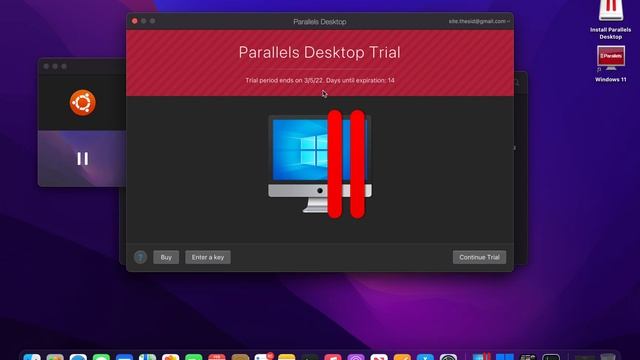Expand the account email dropdown in title bar
Screen dimensions: 640x360
pyautogui.click(x=479, y=21)
